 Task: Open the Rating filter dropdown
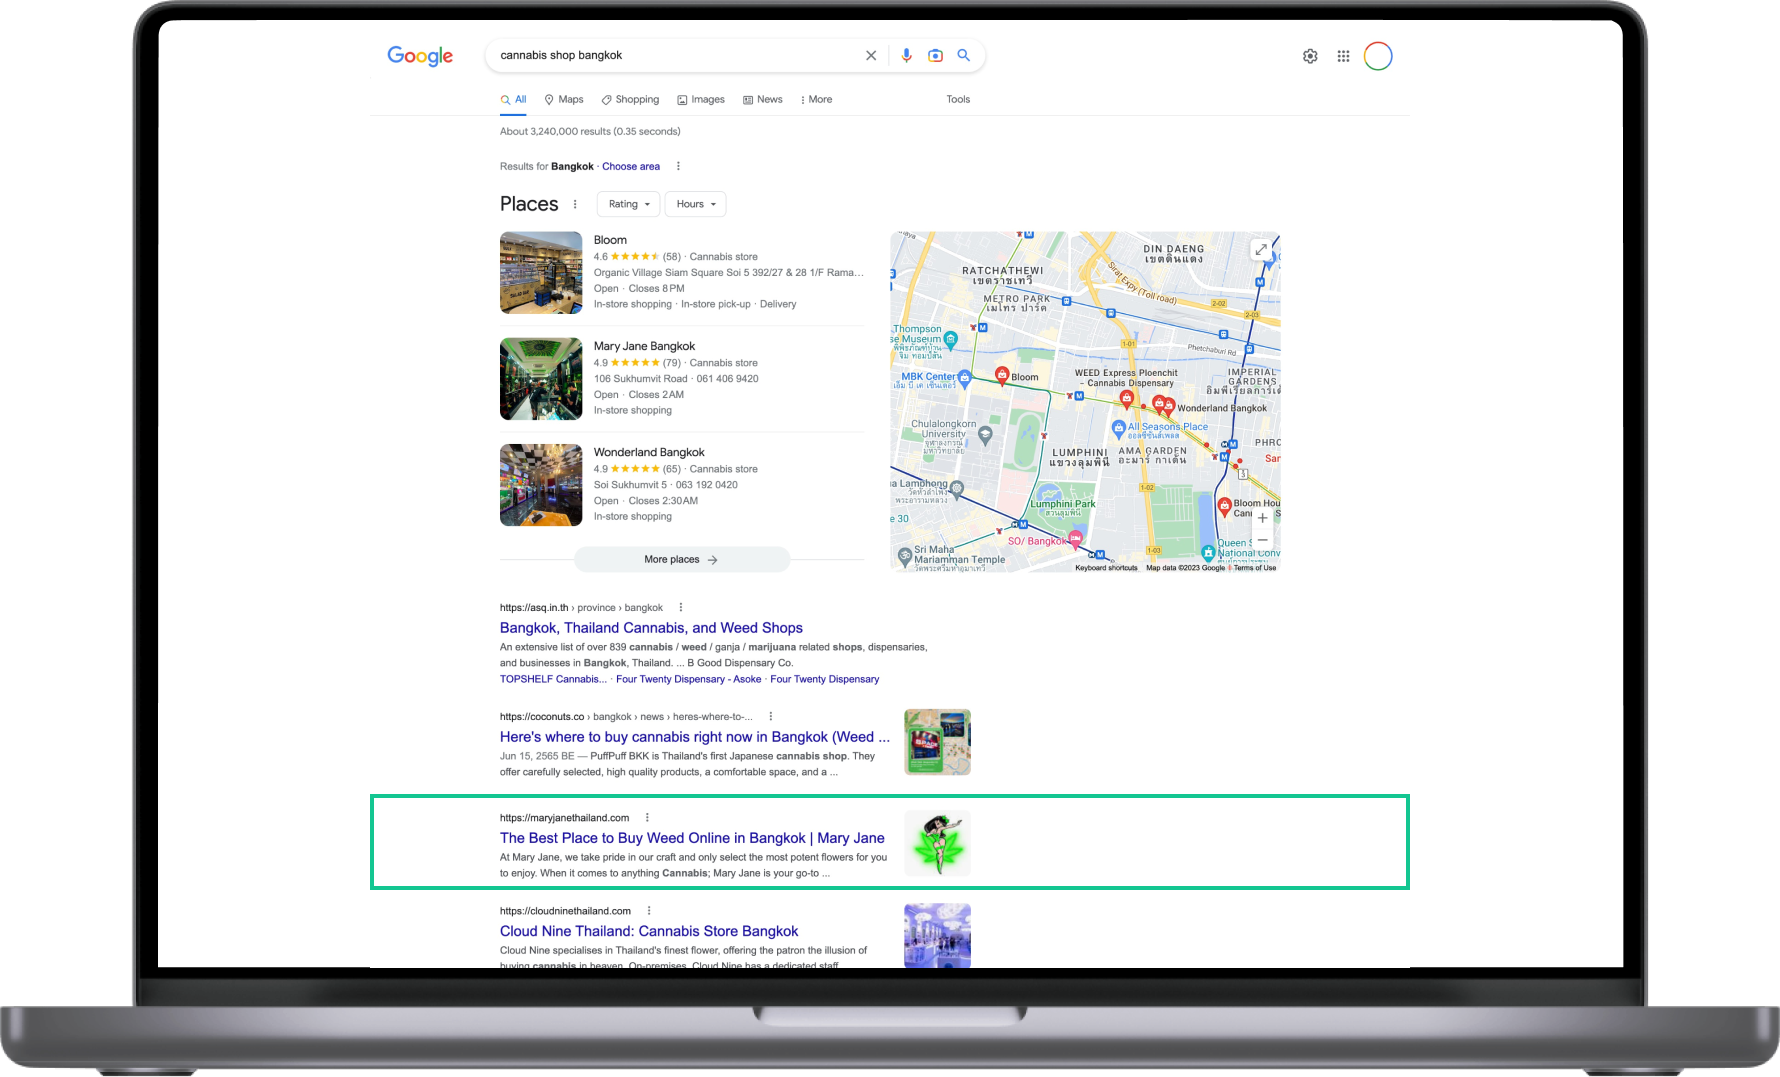[629, 204]
